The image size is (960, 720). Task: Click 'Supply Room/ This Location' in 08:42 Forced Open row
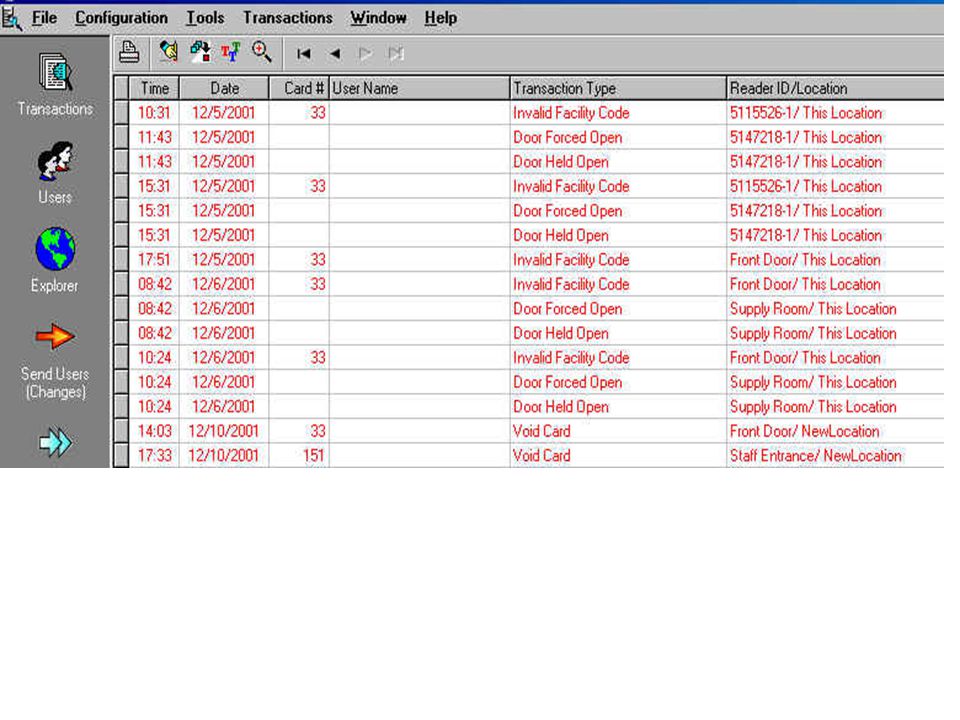coord(813,309)
